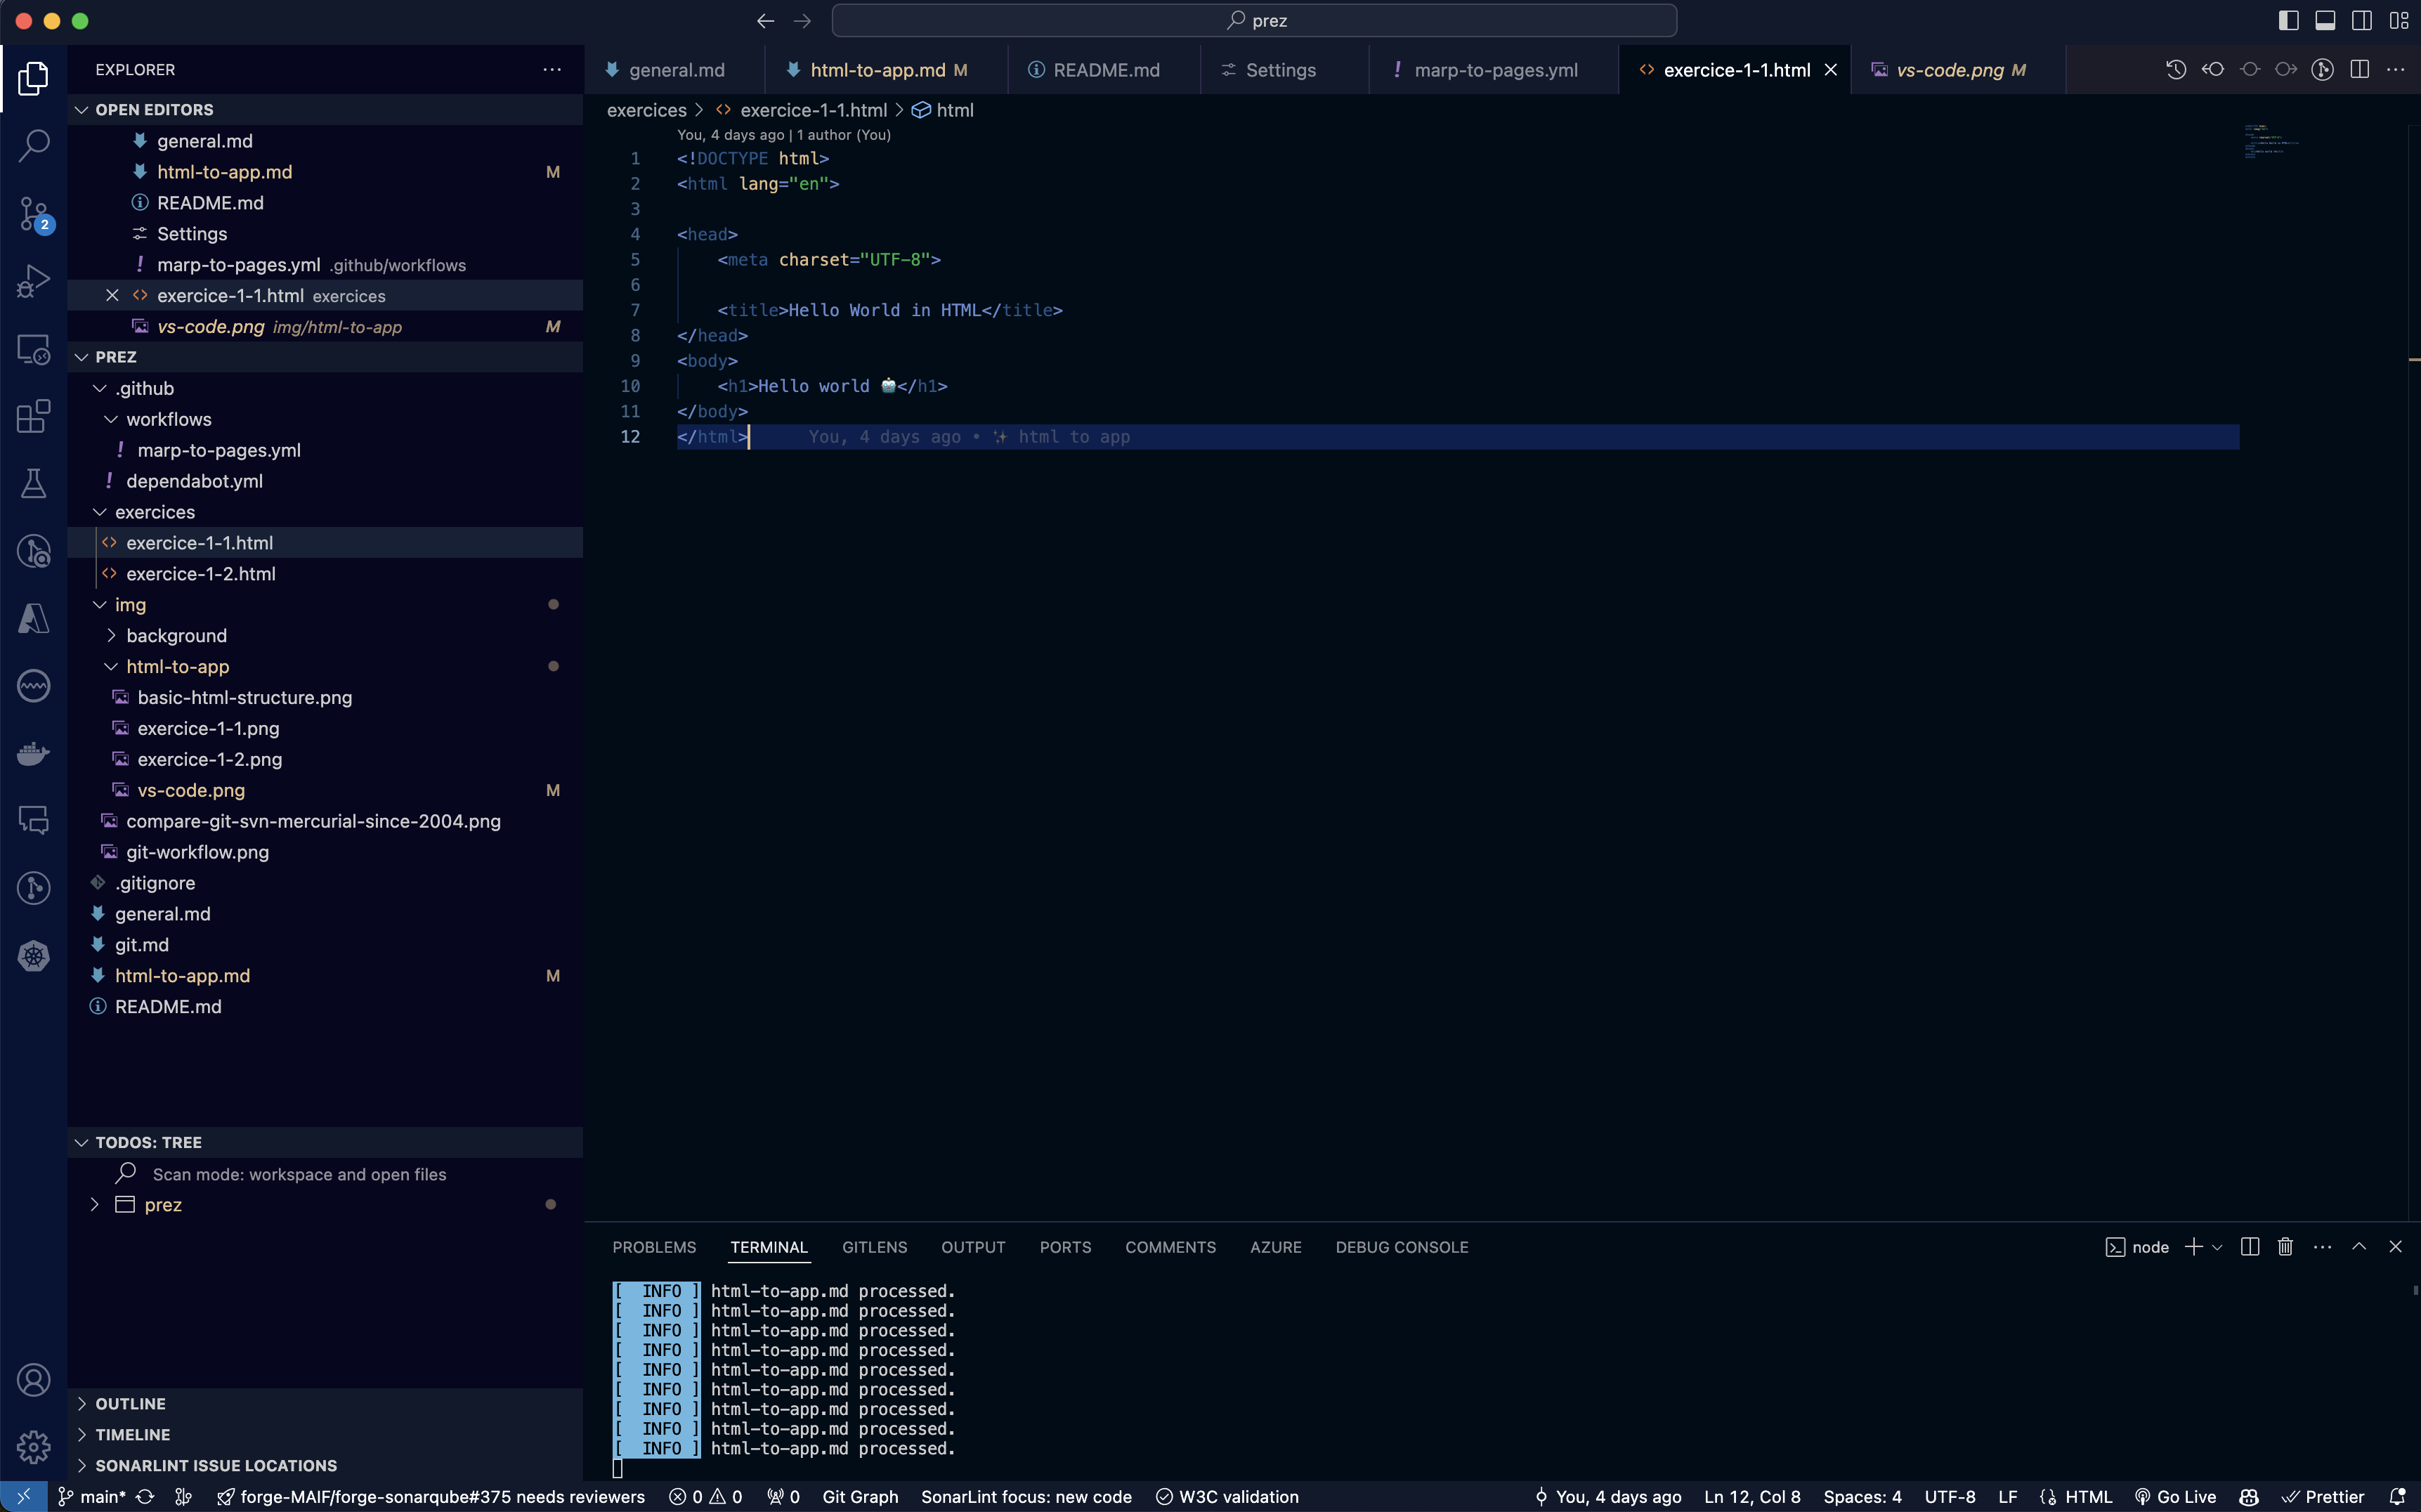Toggle the bottom panel visibility
This screenshot has width=2421, height=1512.
coord(2325,21)
